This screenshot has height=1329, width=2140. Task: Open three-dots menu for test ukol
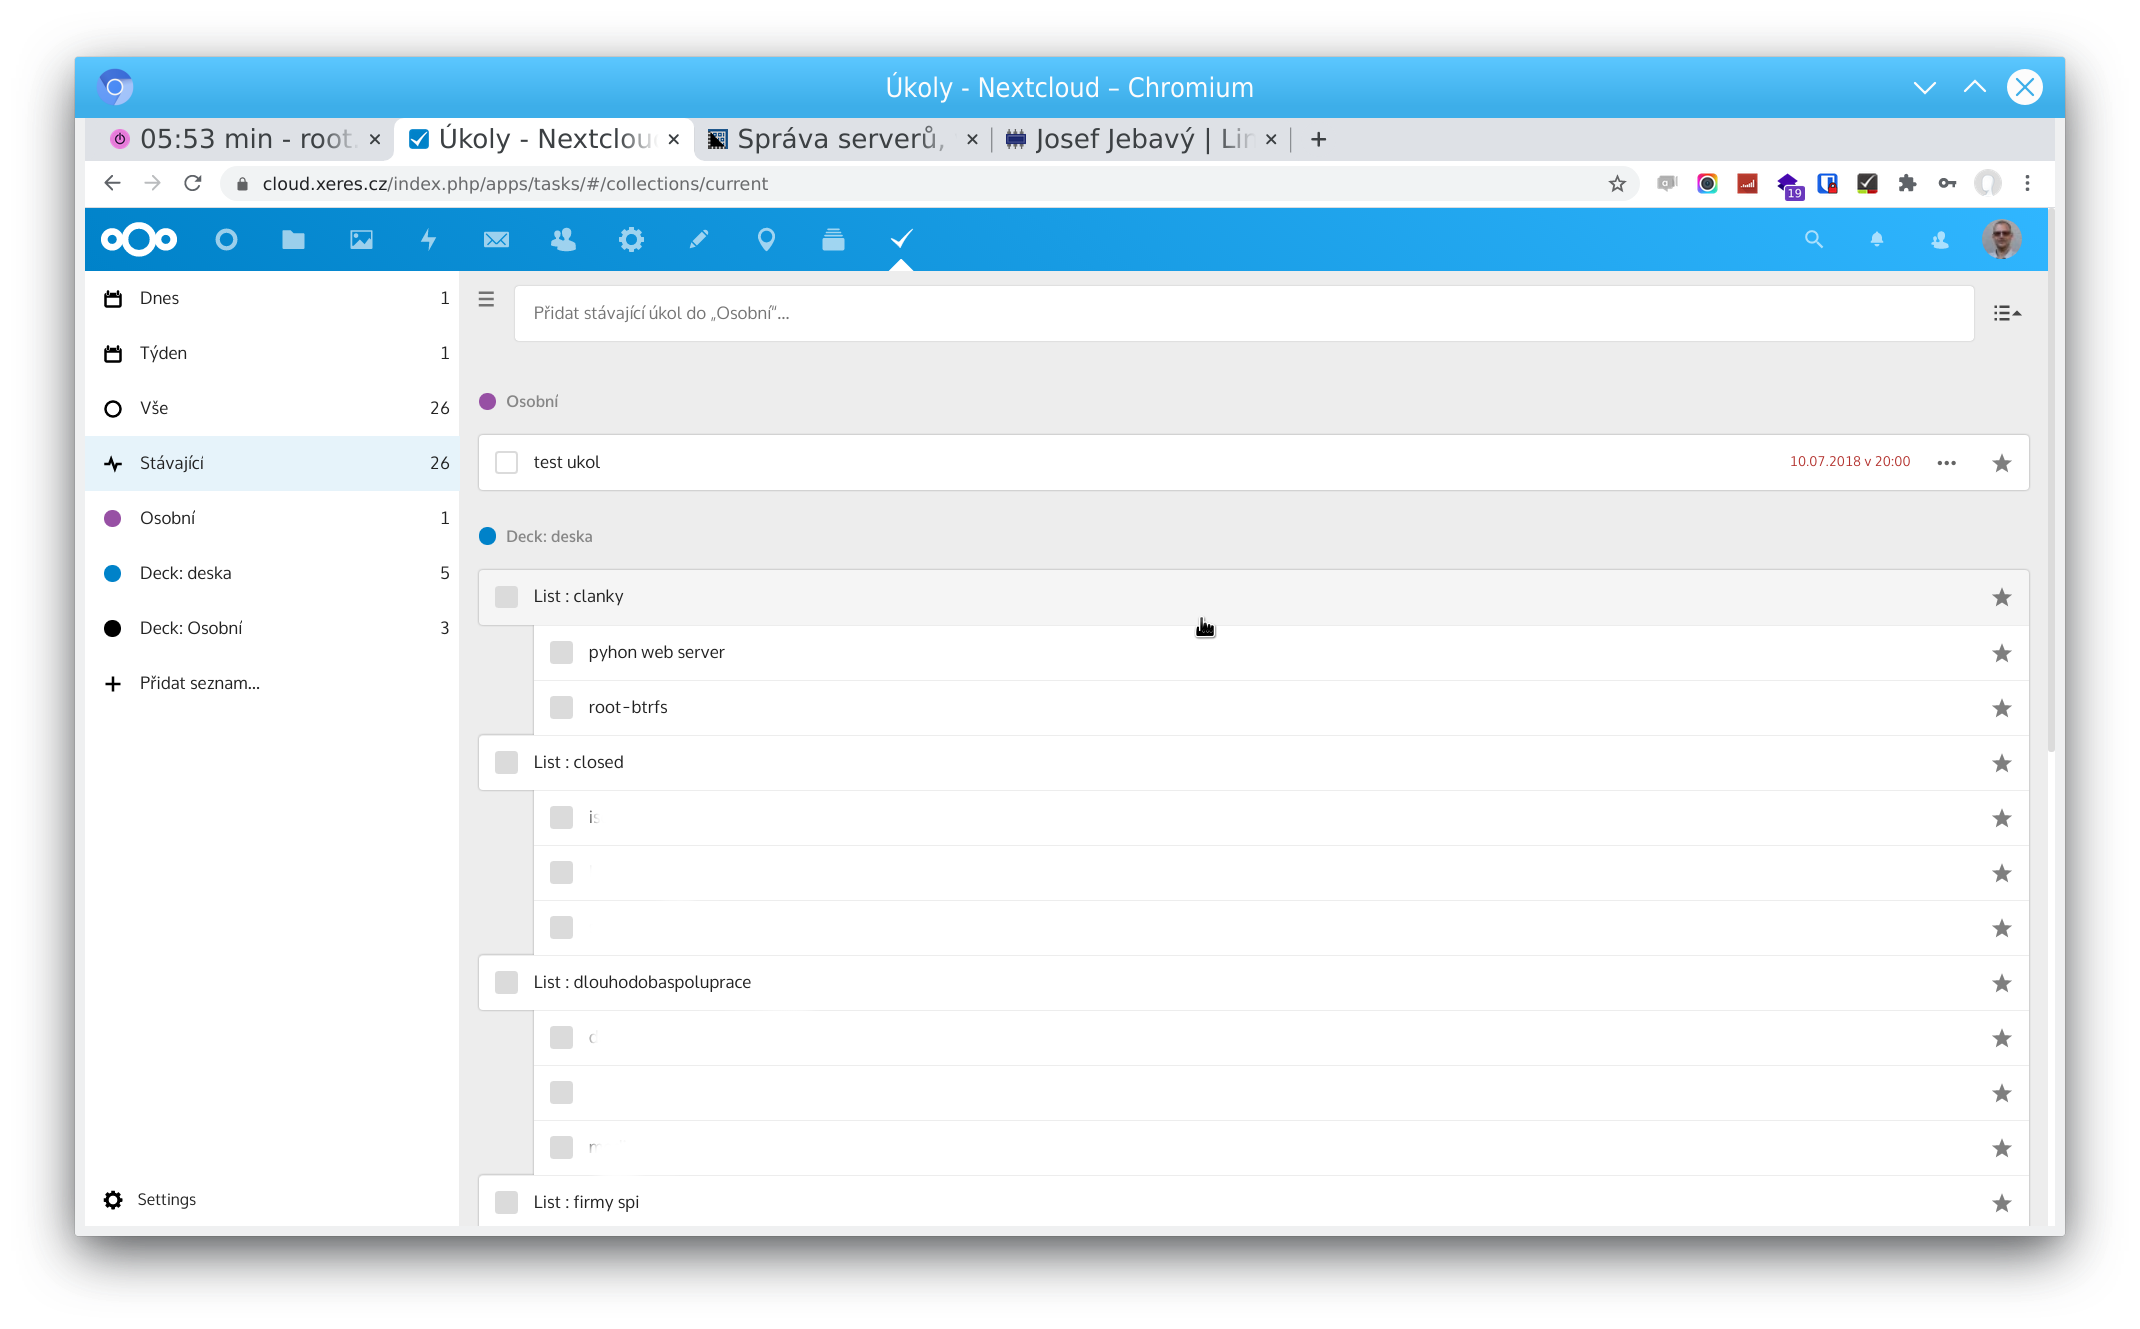coord(1946,463)
